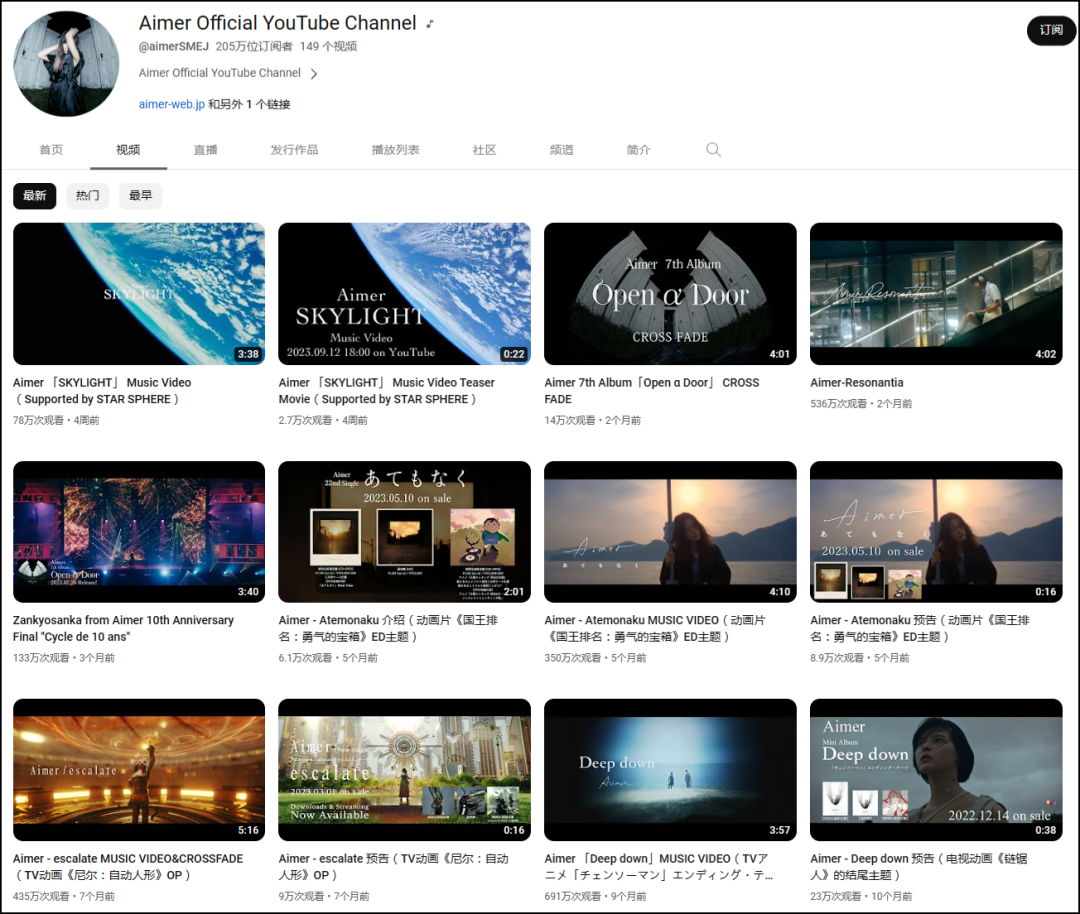Sort videos by 最早 chip
This screenshot has height=914, width=1080.
141,196
